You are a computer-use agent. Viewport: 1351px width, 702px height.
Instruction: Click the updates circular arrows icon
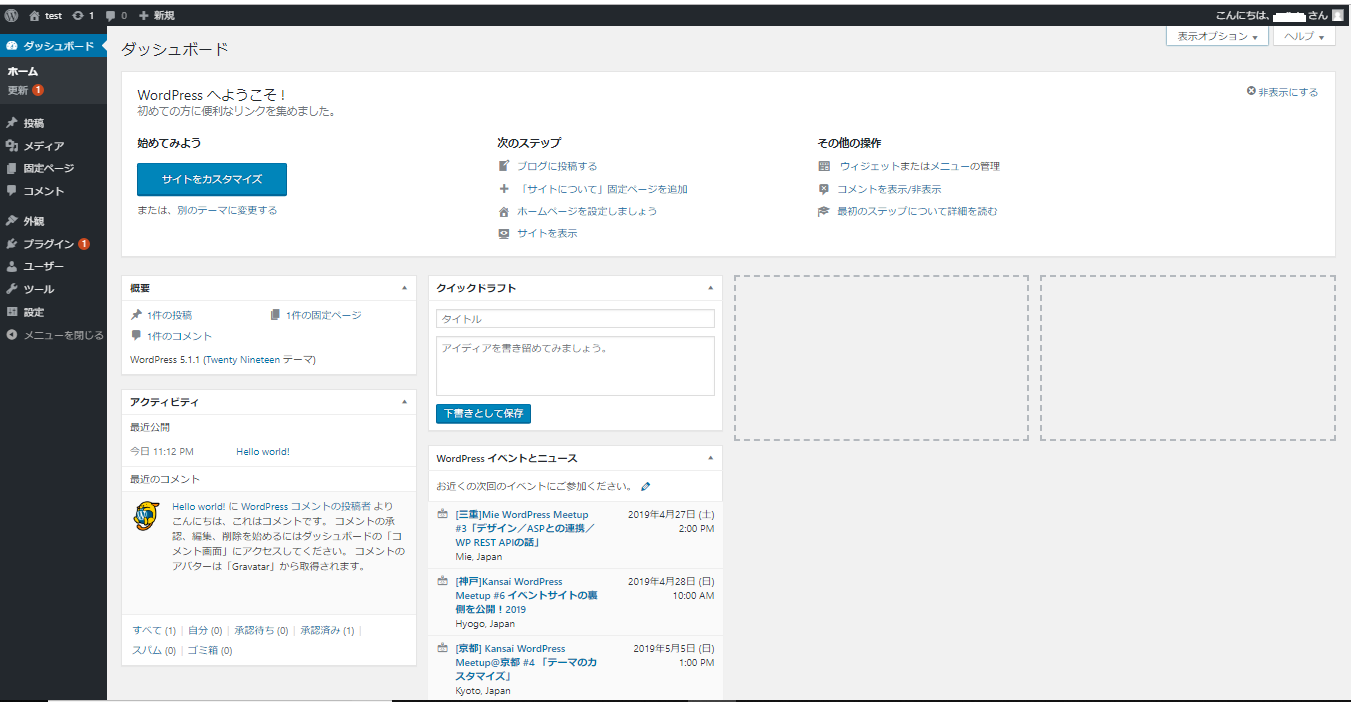click(78, 15)
